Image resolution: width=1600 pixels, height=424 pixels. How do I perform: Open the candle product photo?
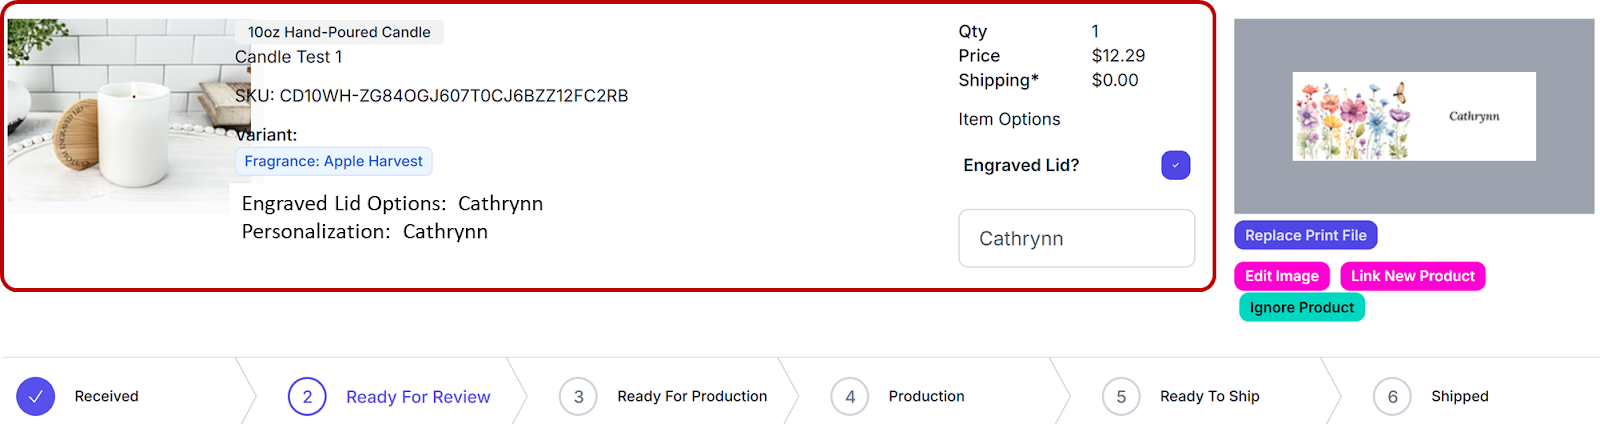[x=118, y=115]
